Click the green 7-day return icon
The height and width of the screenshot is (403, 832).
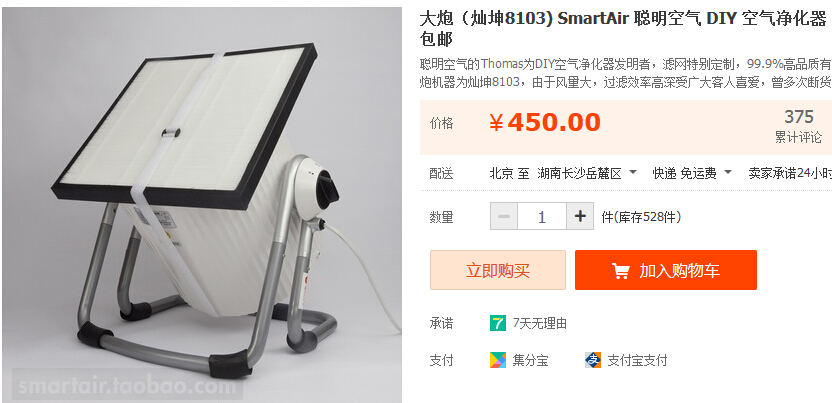(x=498, y=323)
